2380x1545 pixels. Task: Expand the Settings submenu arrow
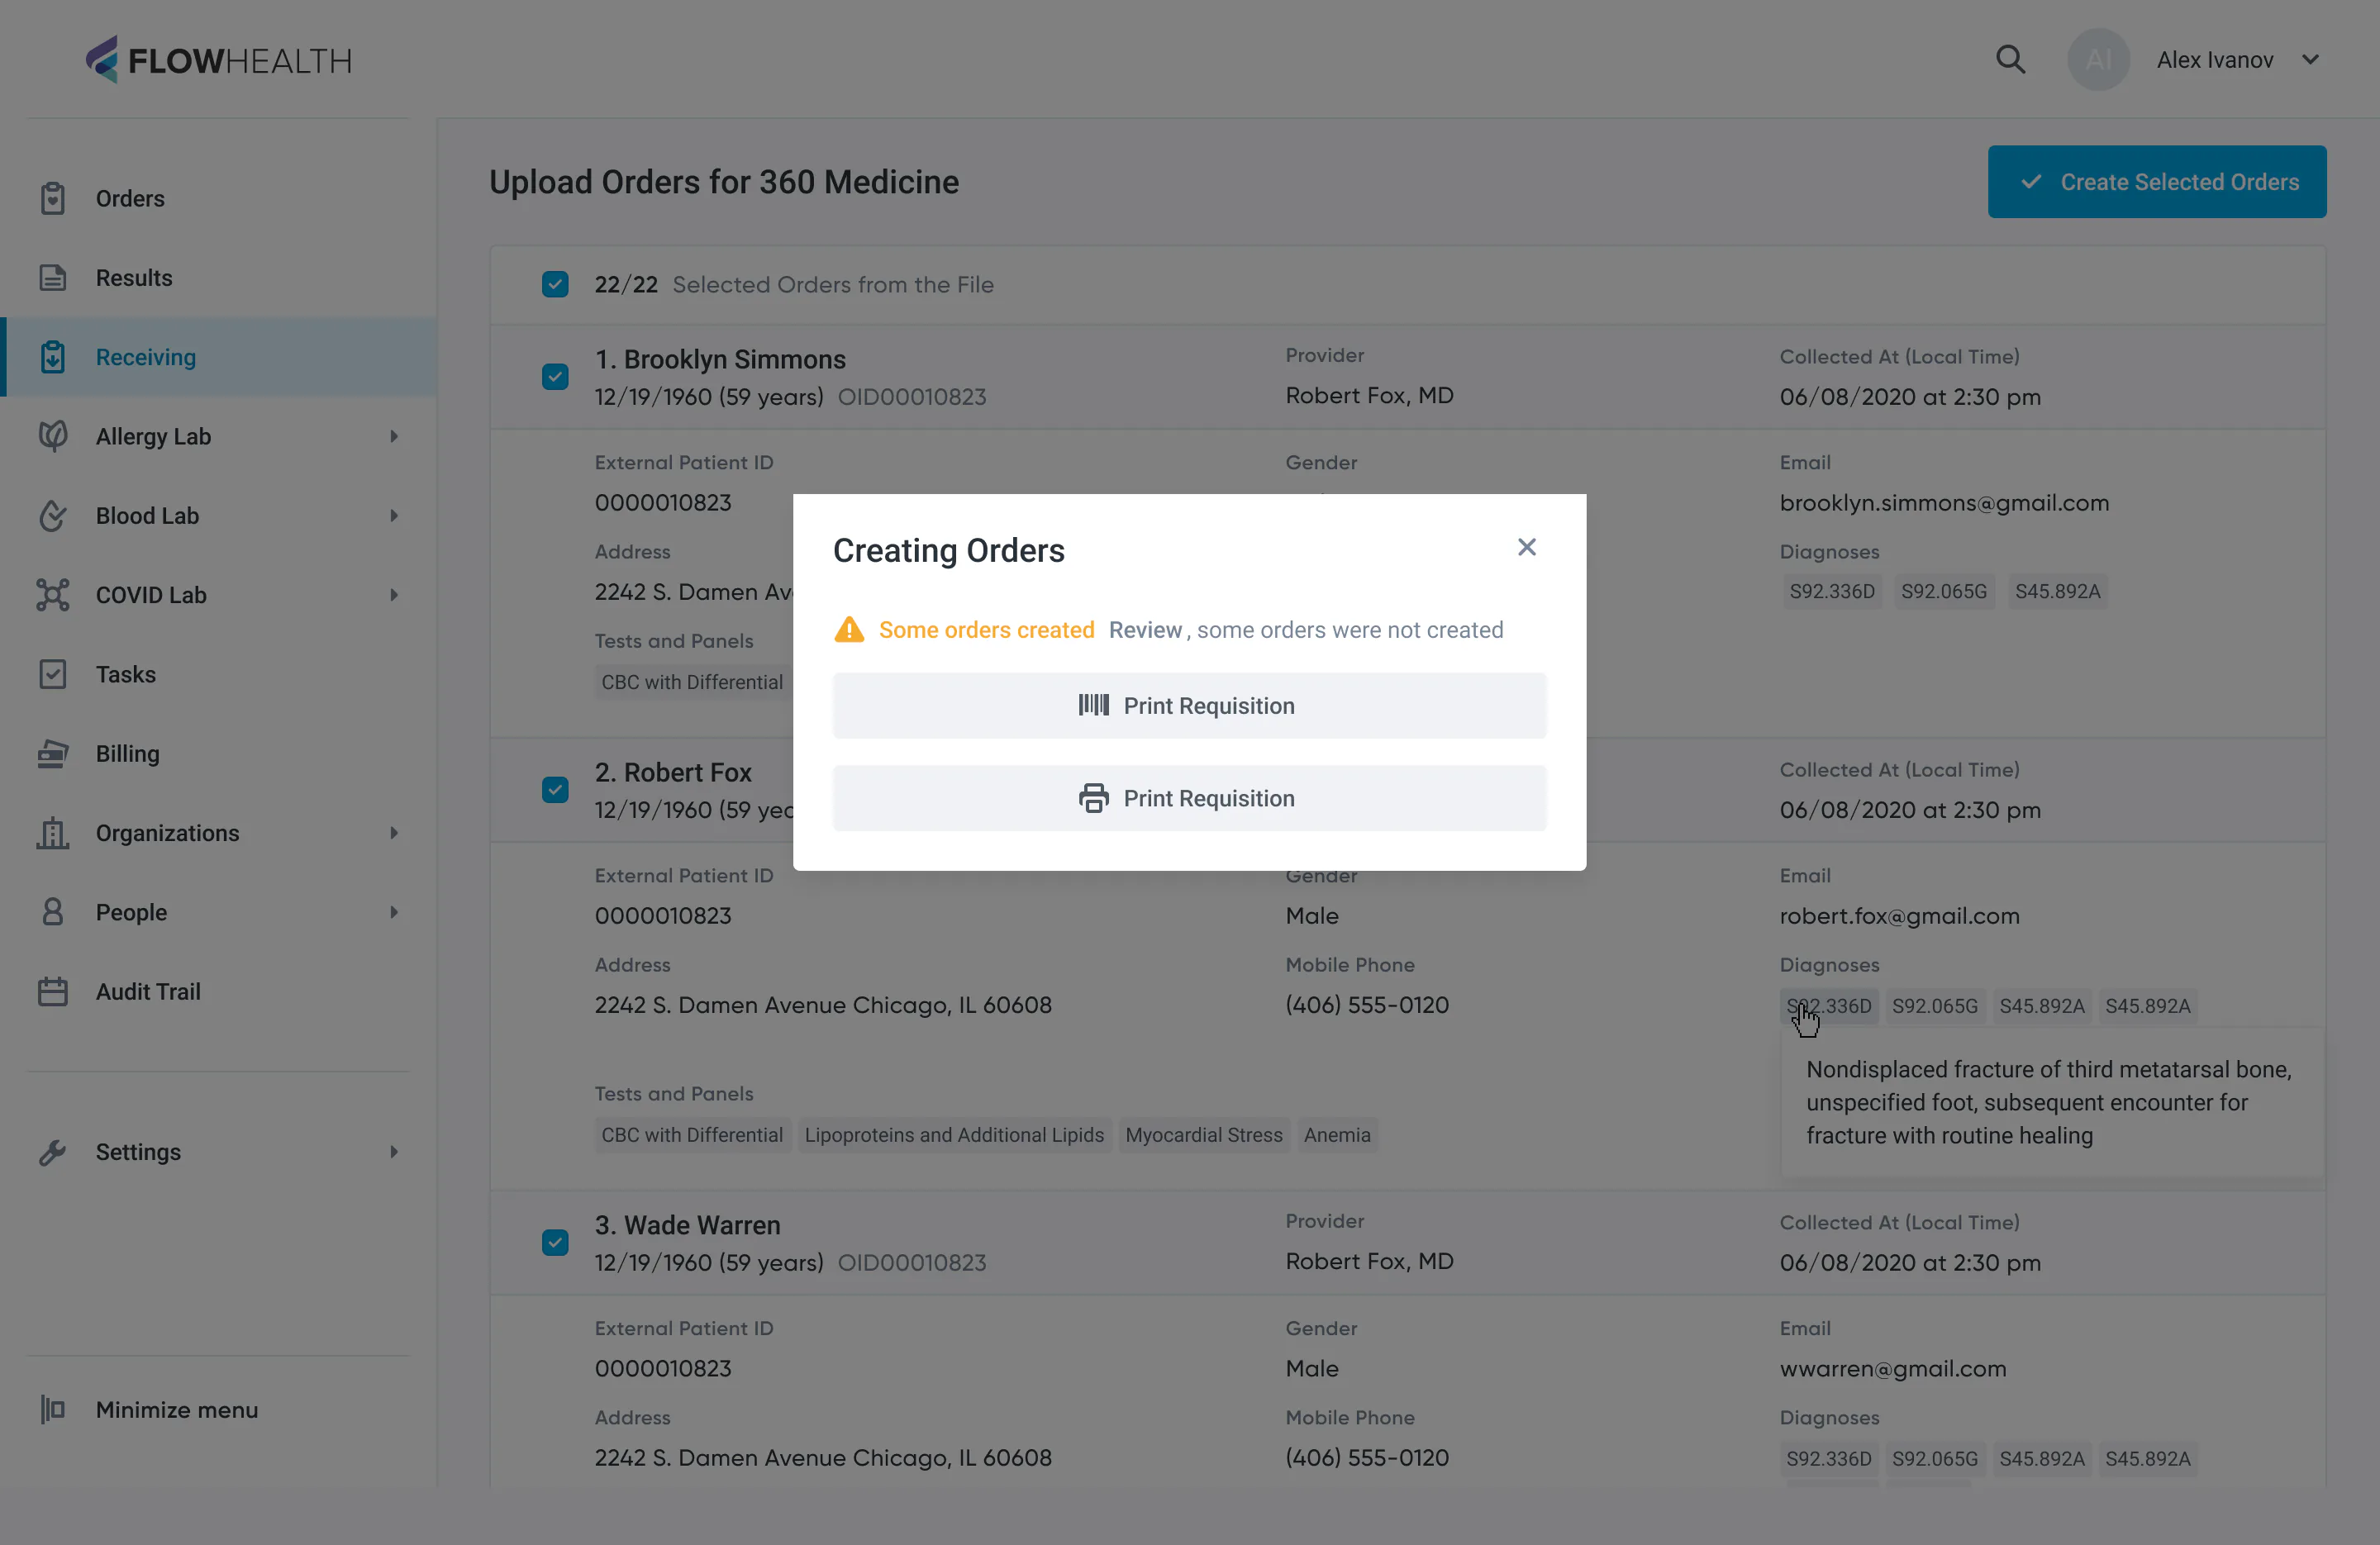click(394, 1152)
